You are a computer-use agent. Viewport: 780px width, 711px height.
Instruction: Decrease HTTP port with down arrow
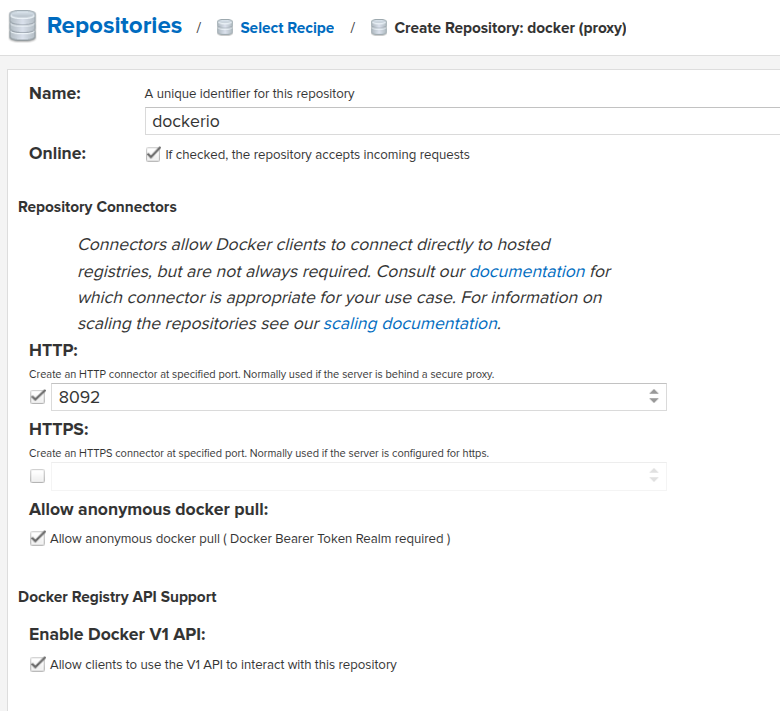[654, 402]
